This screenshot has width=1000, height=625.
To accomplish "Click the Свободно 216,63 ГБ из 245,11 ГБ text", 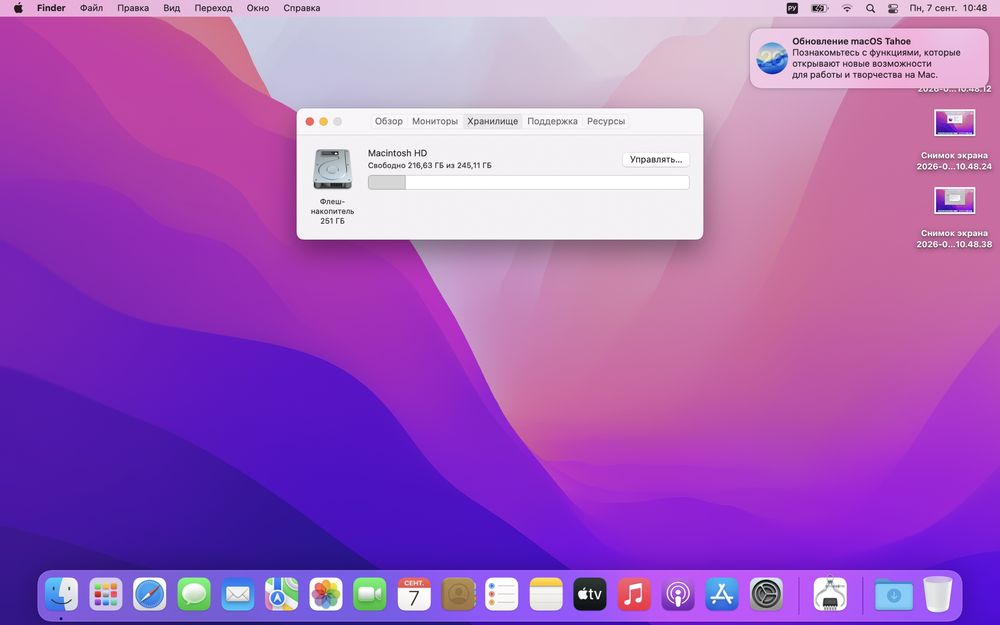I will (430, 165).
